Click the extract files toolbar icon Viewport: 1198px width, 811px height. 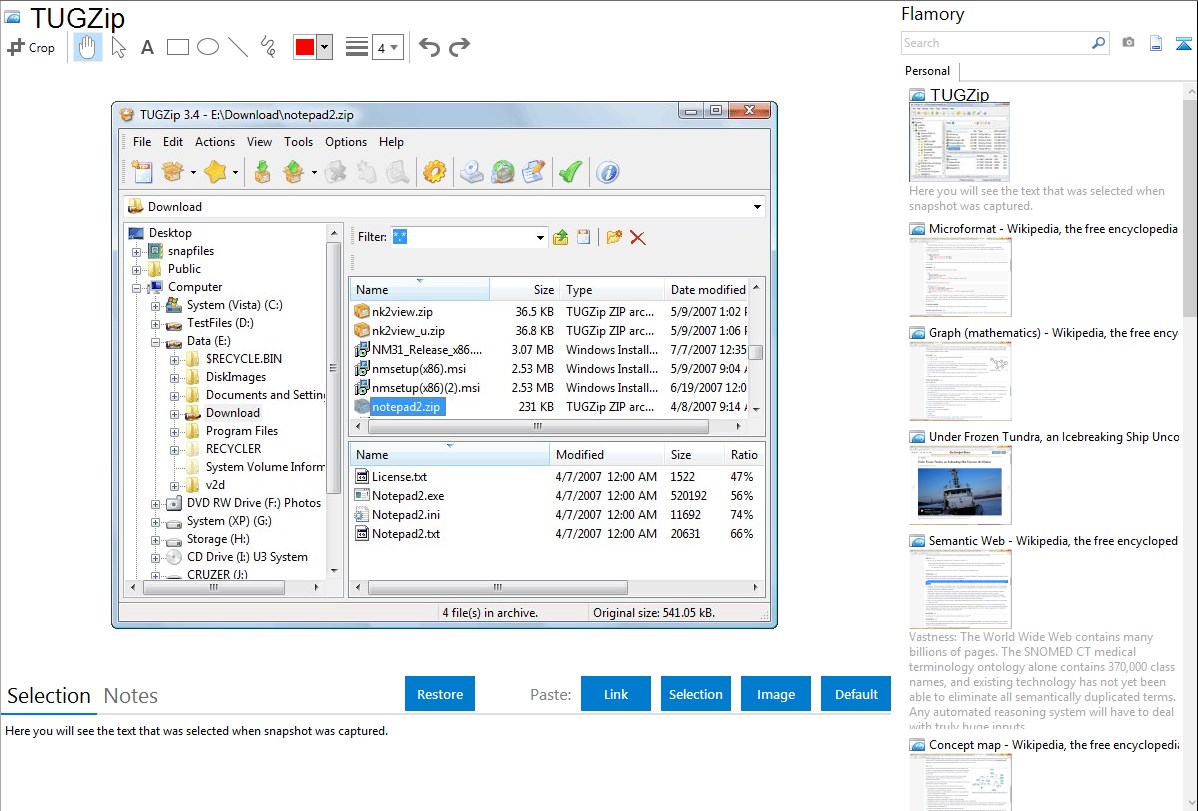[262, 173]
